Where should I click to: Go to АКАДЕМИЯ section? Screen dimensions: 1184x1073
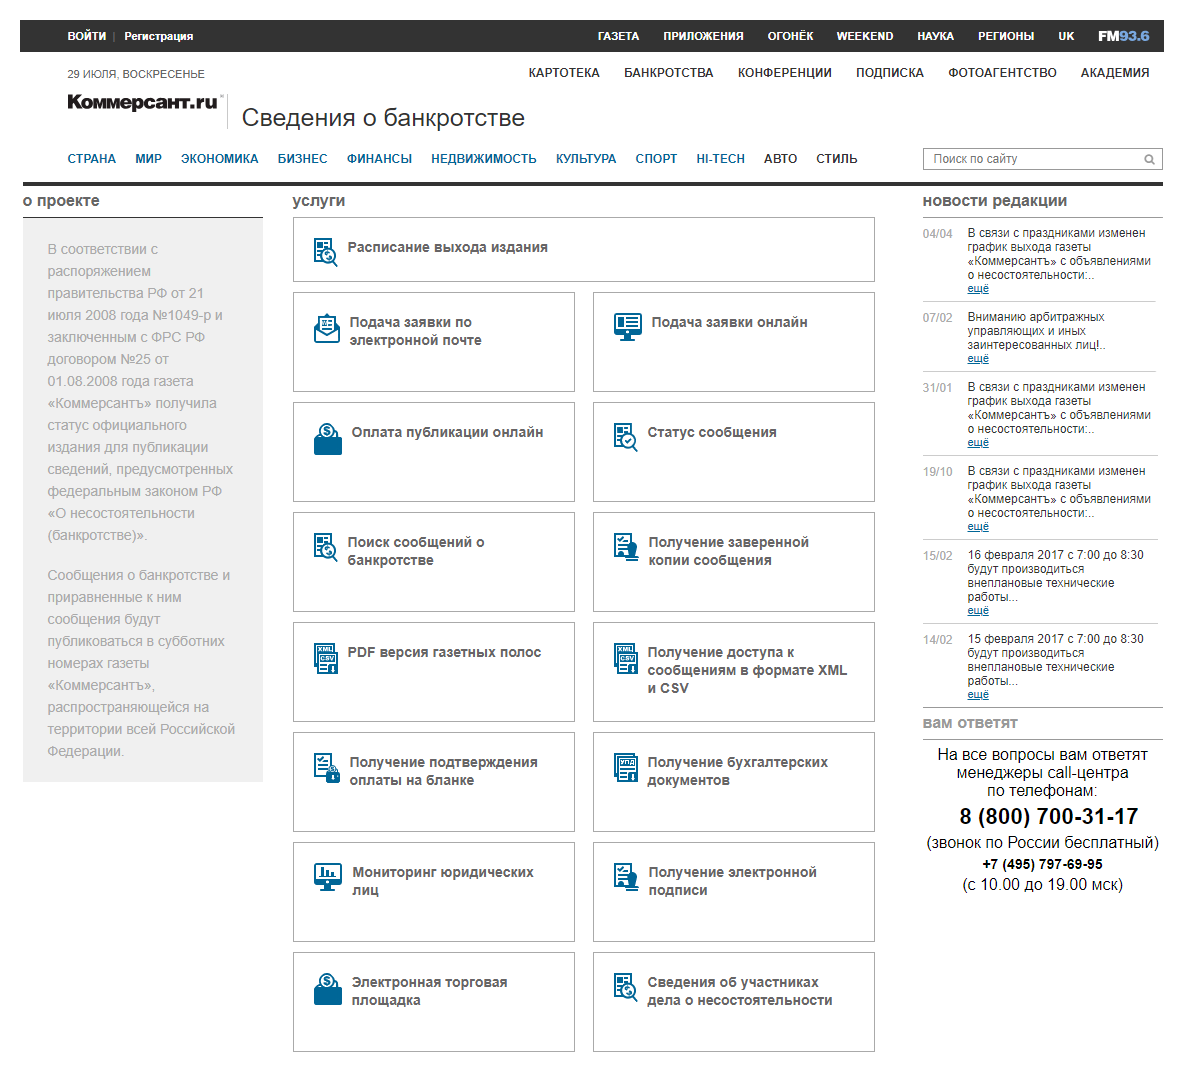point(1115,72)
